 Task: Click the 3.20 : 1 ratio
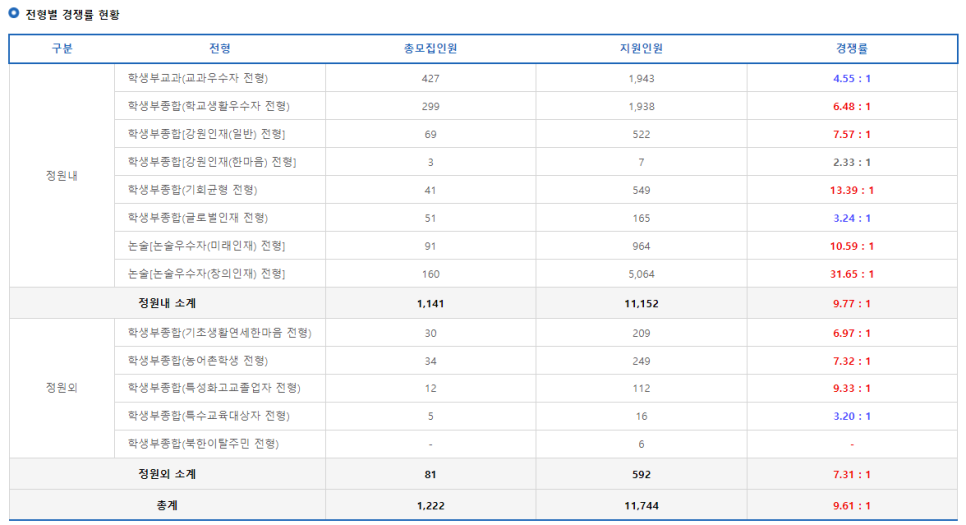852,416
